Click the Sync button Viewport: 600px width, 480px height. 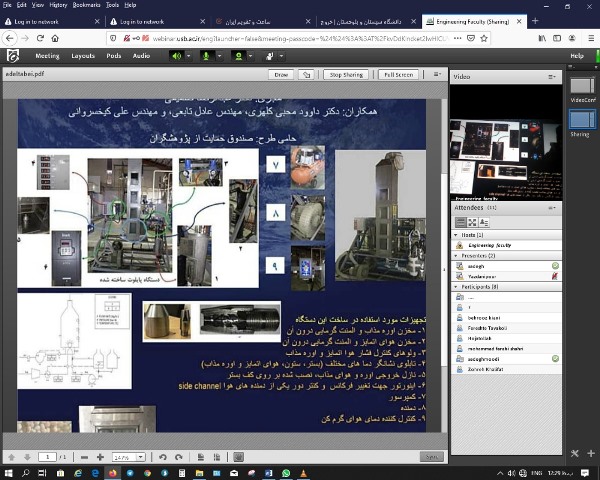pyautogui.click(x=432, y=457)
